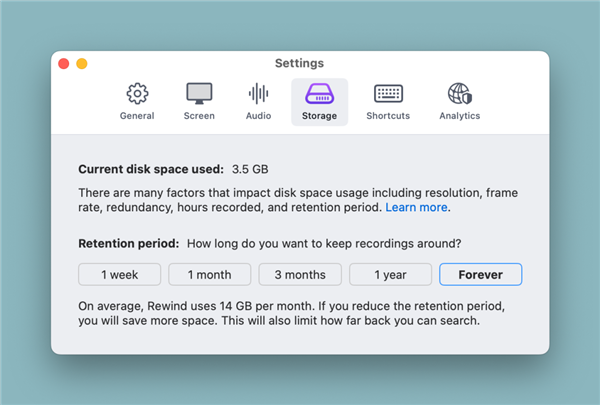This screenshot has height=405, width=600.
Task: Close the Settings window
Action: [64, 64]
